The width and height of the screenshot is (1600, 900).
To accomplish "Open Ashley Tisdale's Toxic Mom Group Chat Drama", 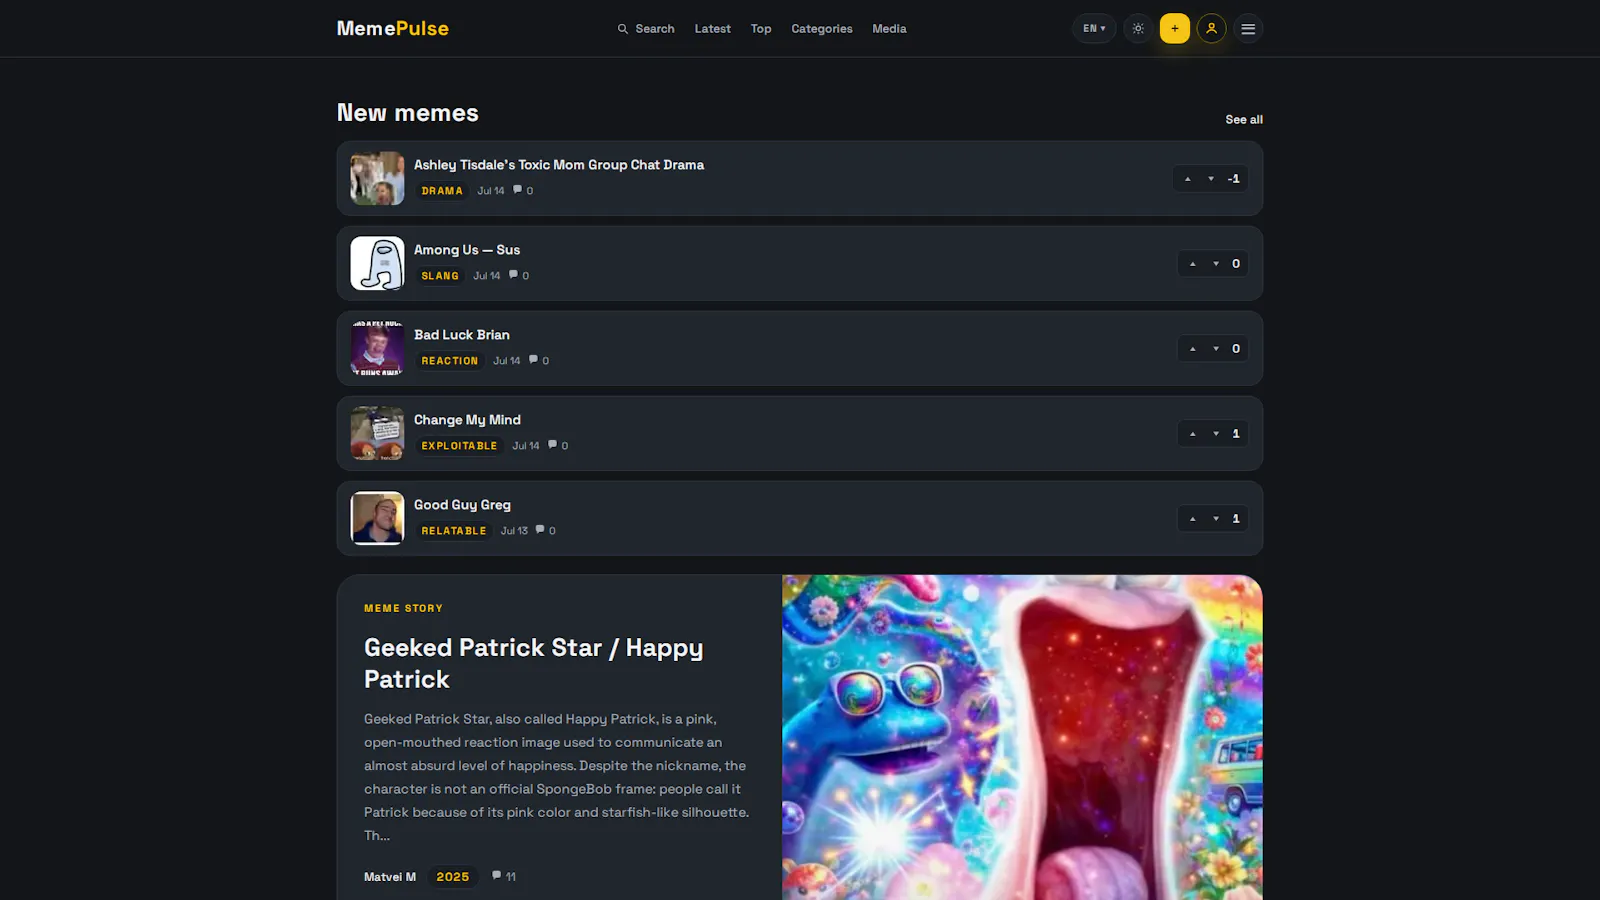I will [x=559, y=165].
